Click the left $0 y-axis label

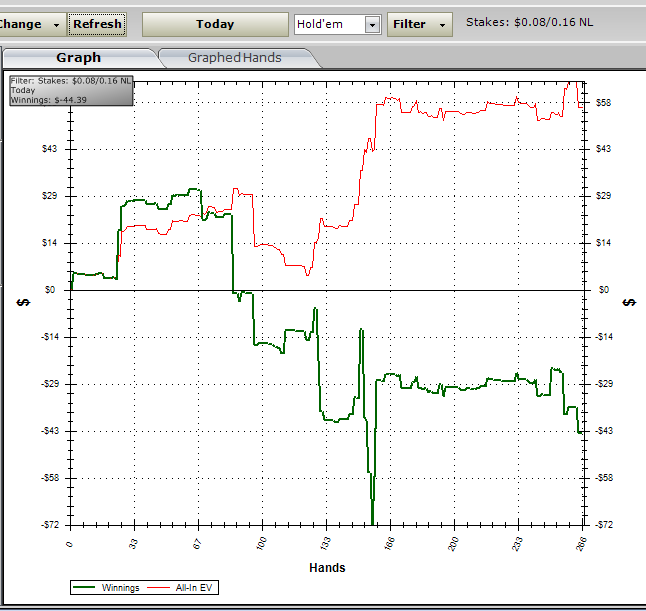pos(50,290)
